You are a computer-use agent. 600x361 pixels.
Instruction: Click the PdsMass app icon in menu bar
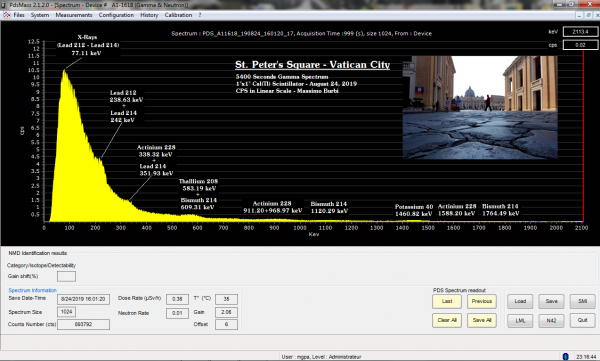pyautogui.click(x=7, y=15)
